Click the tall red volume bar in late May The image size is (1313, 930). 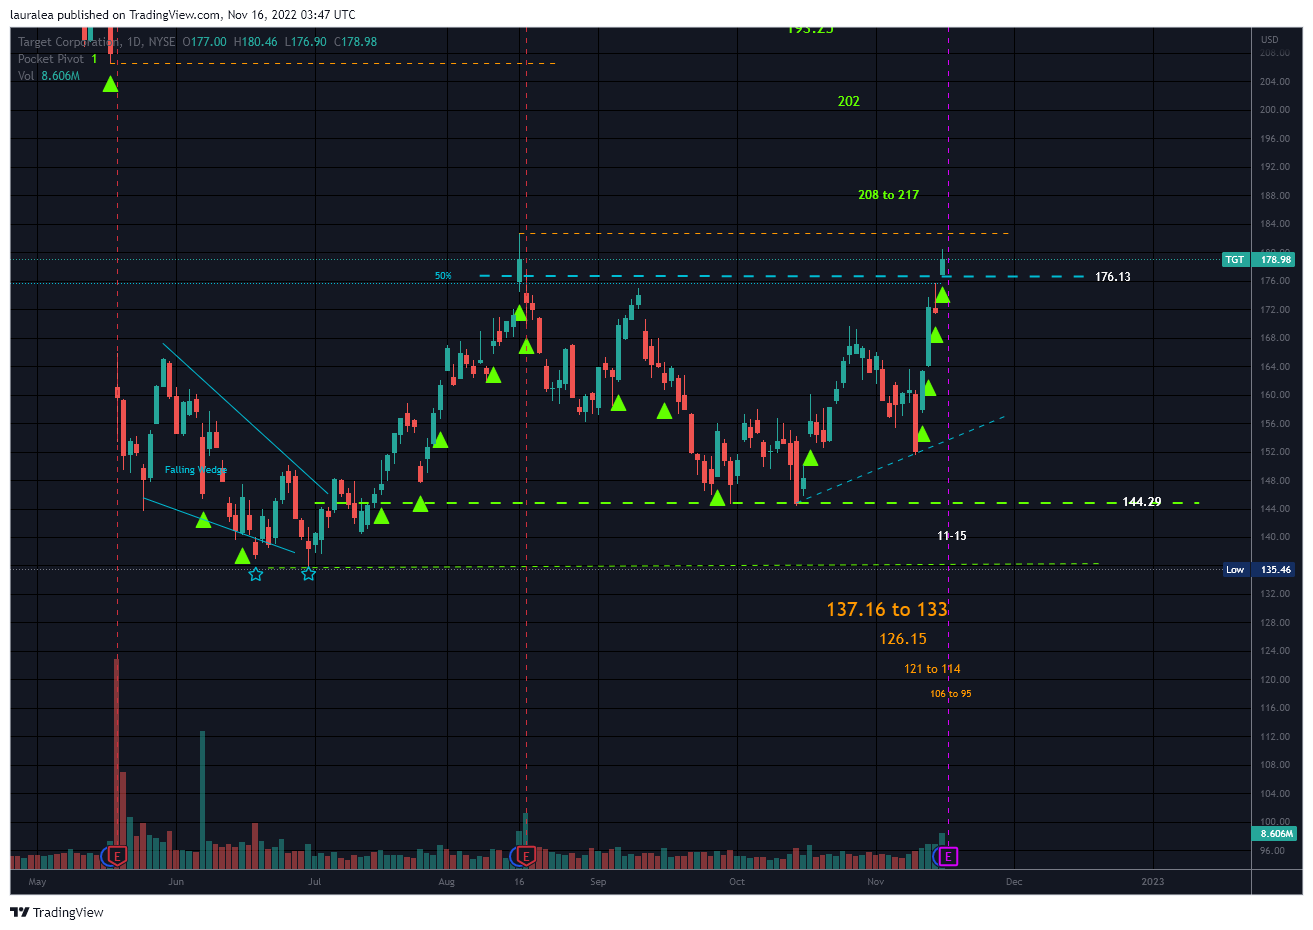[117, 762]
